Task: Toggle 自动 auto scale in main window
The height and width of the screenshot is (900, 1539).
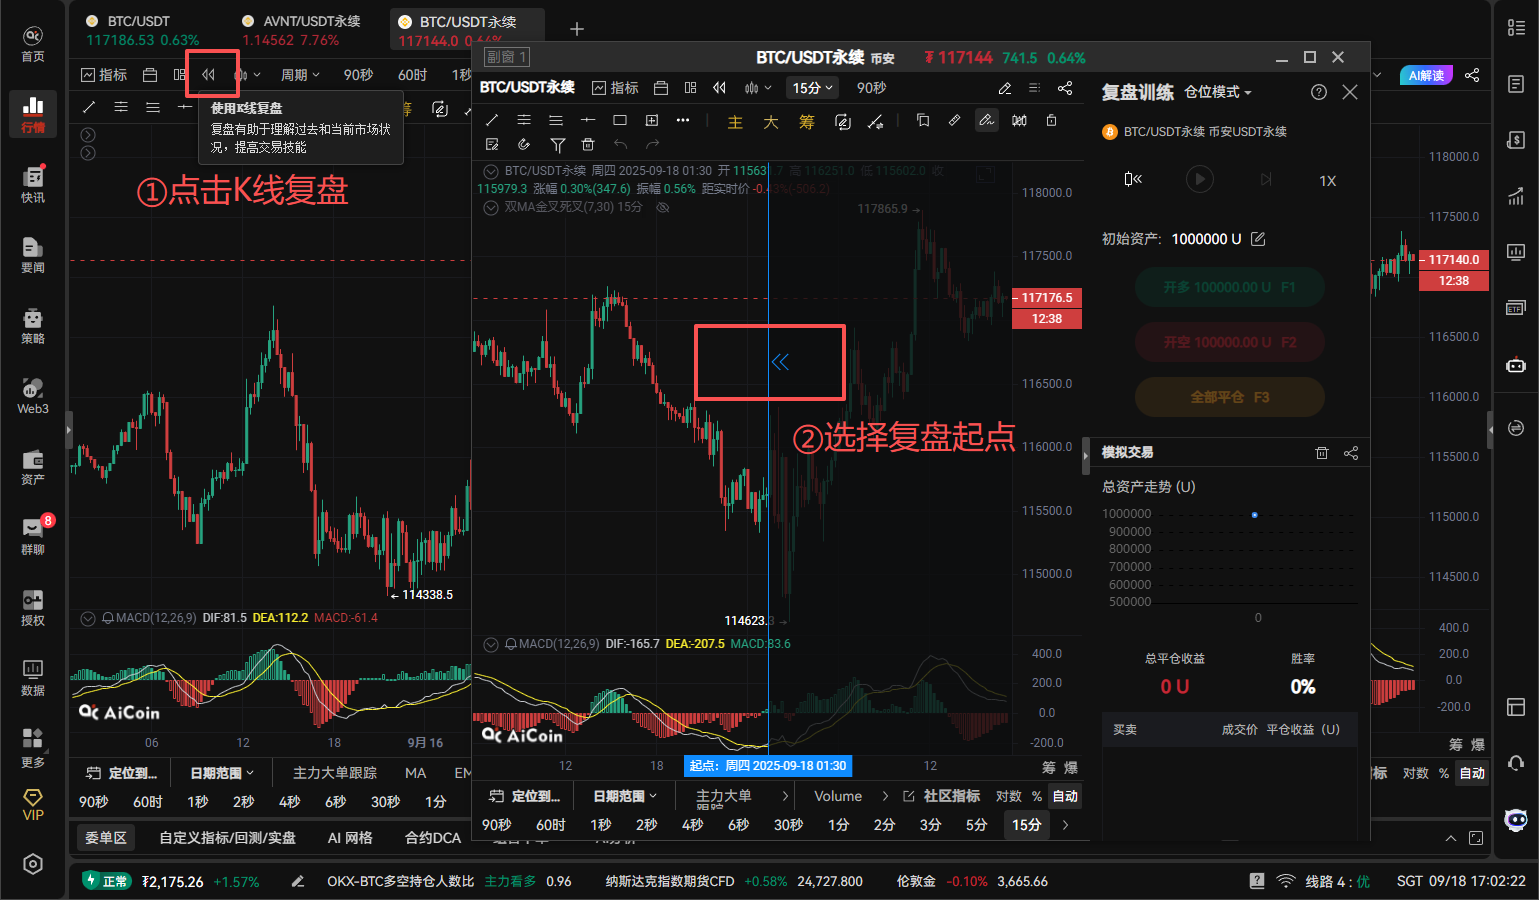Action: coord(1472,773)
